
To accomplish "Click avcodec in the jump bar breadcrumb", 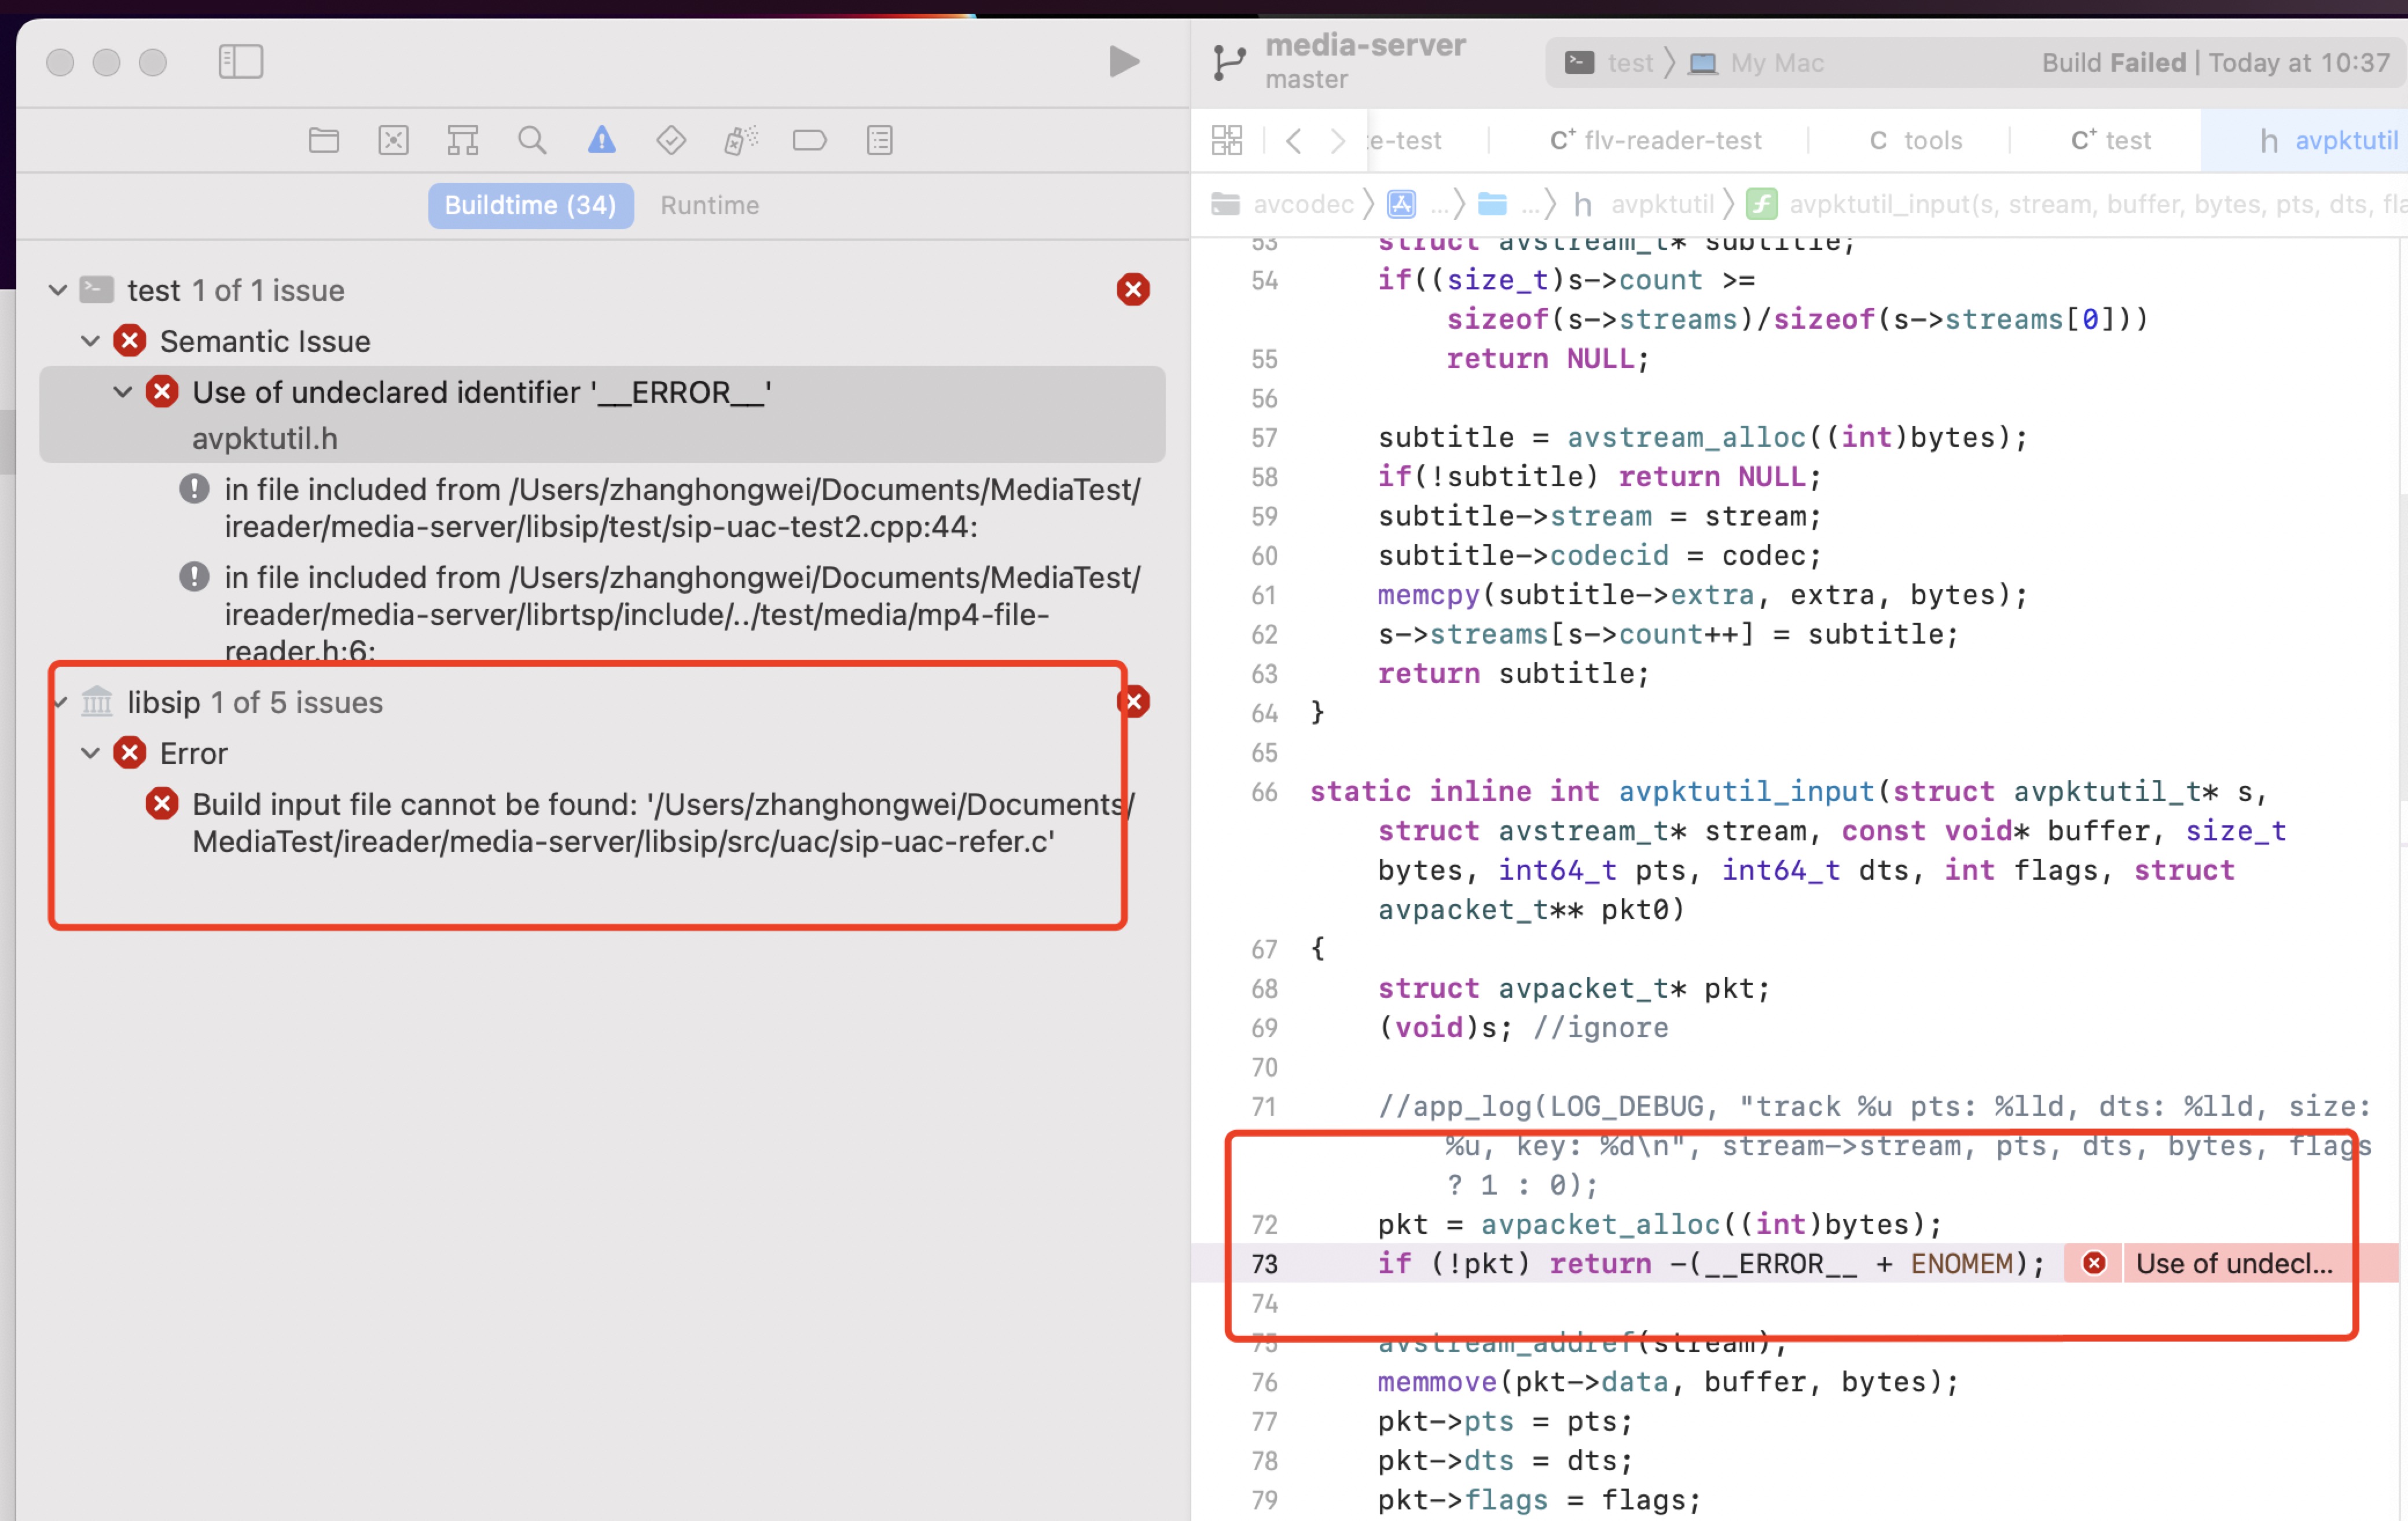I will [x=1305, y=204].
